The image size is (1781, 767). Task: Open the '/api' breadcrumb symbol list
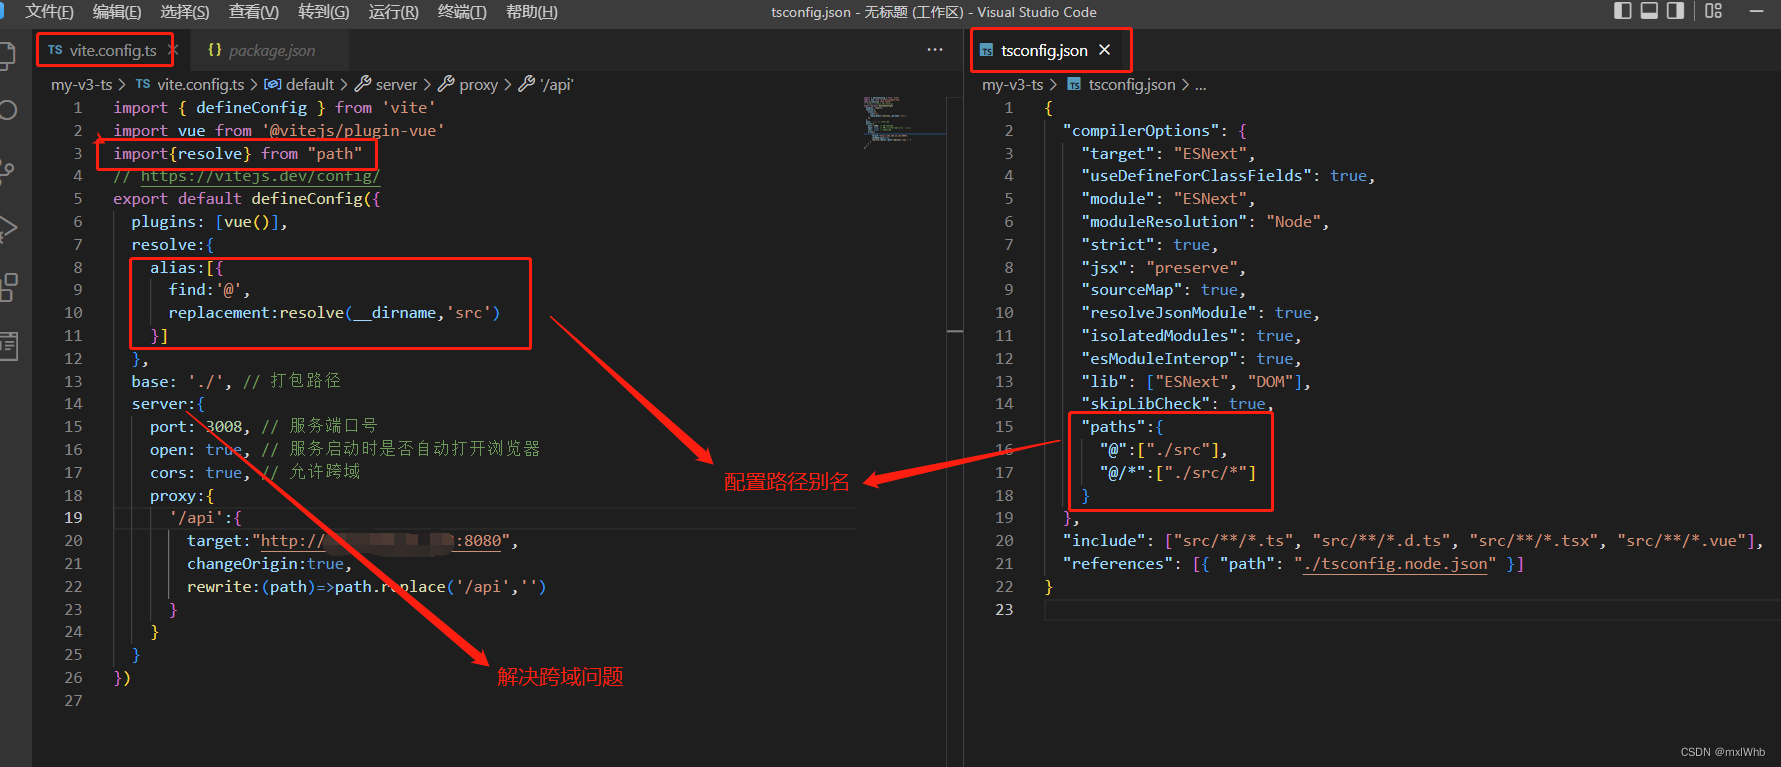pyautogui.click(x=557, y=85)
